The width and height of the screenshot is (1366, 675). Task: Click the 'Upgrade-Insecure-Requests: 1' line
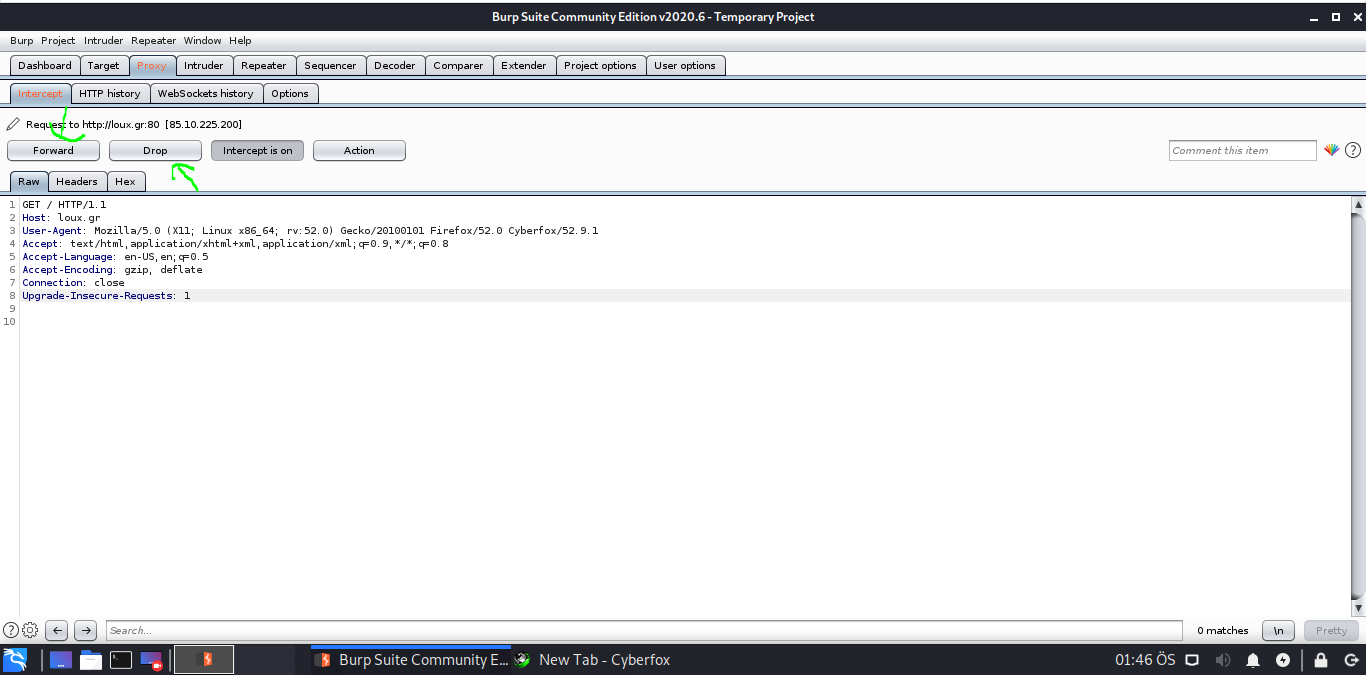106,295
